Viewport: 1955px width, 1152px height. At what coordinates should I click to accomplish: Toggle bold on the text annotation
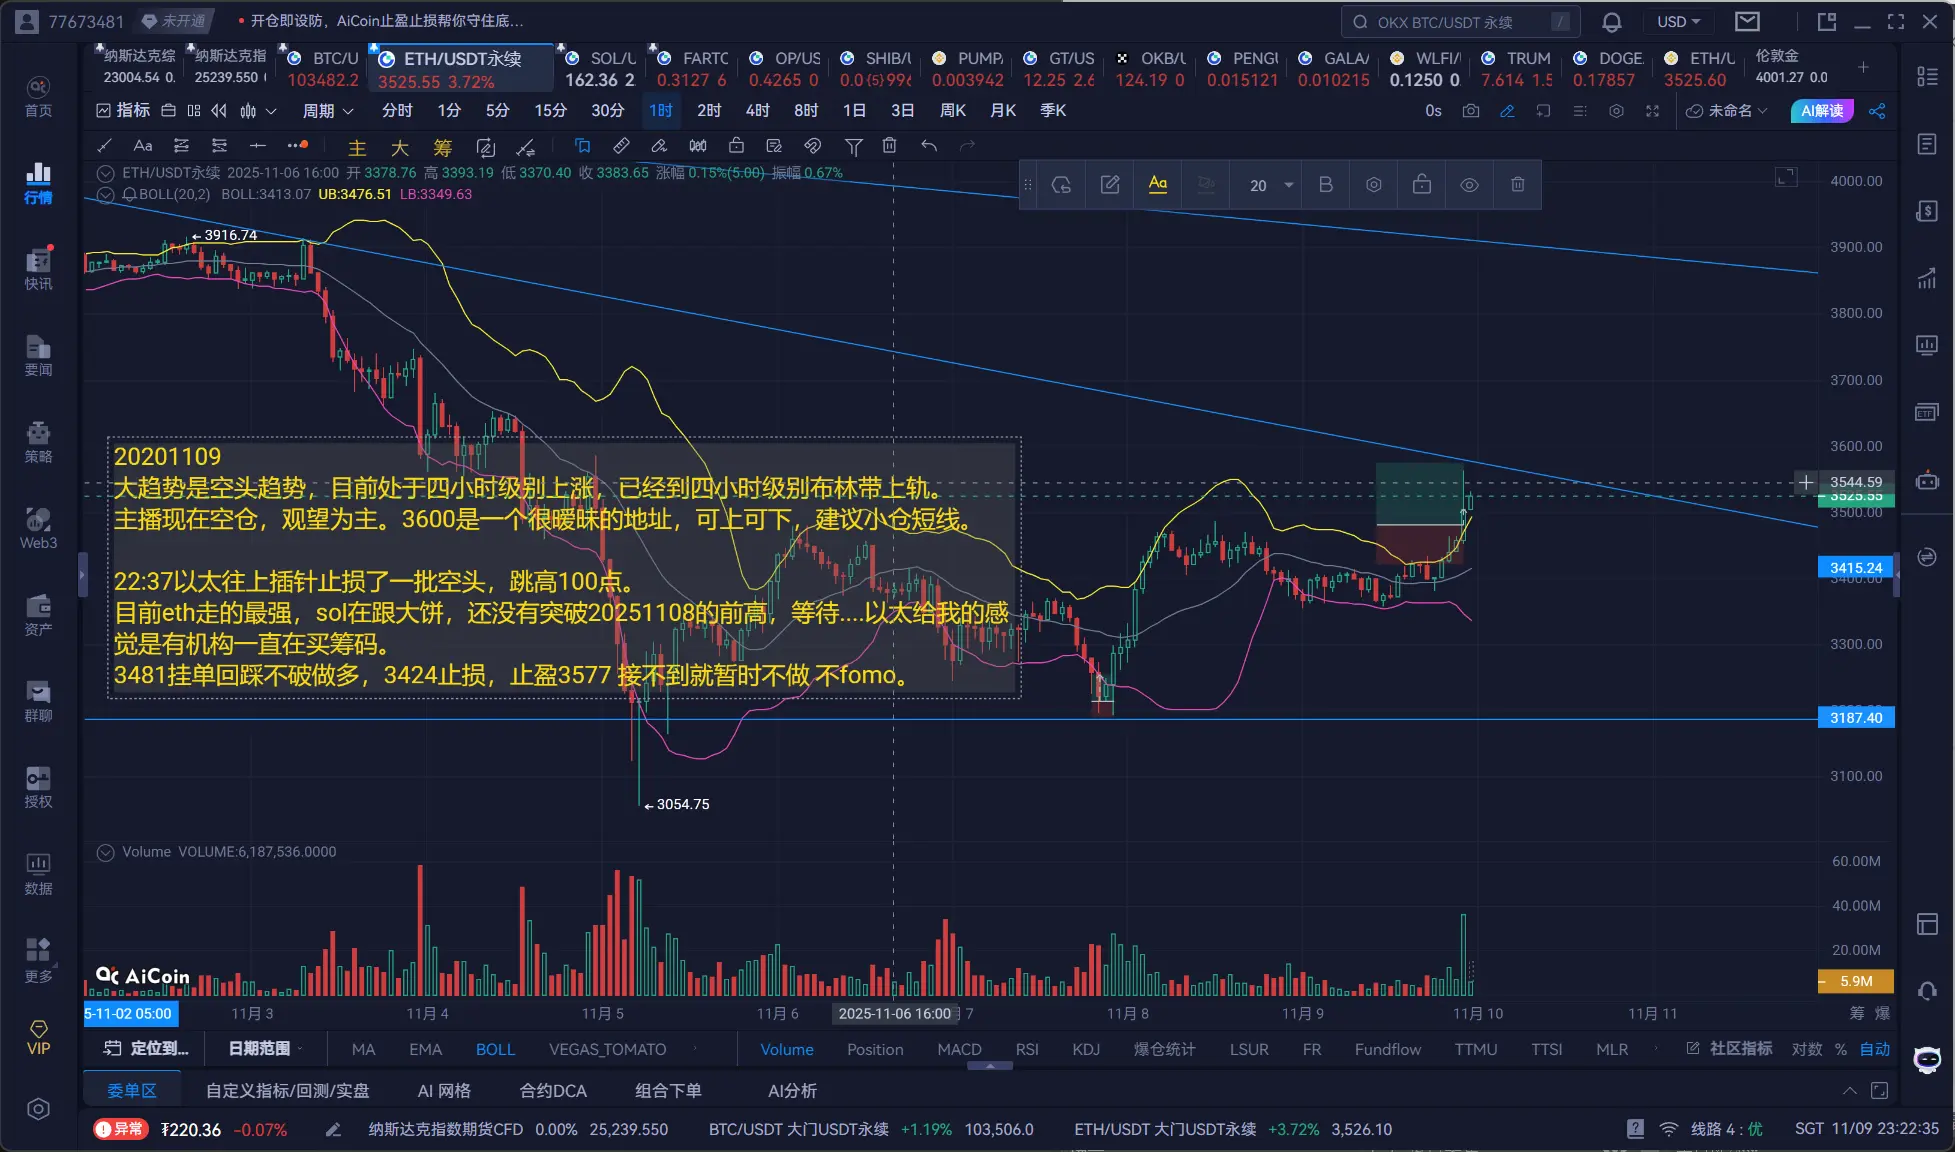[x=1326, y=185]
